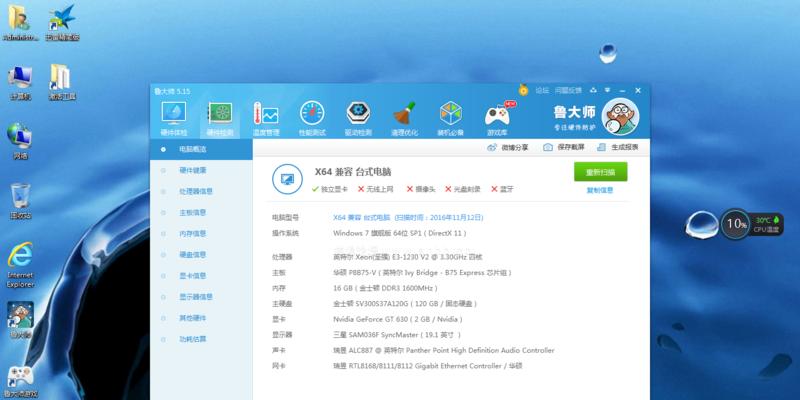Open the 硬件体检 hardware checkup module

coord(174,119)
